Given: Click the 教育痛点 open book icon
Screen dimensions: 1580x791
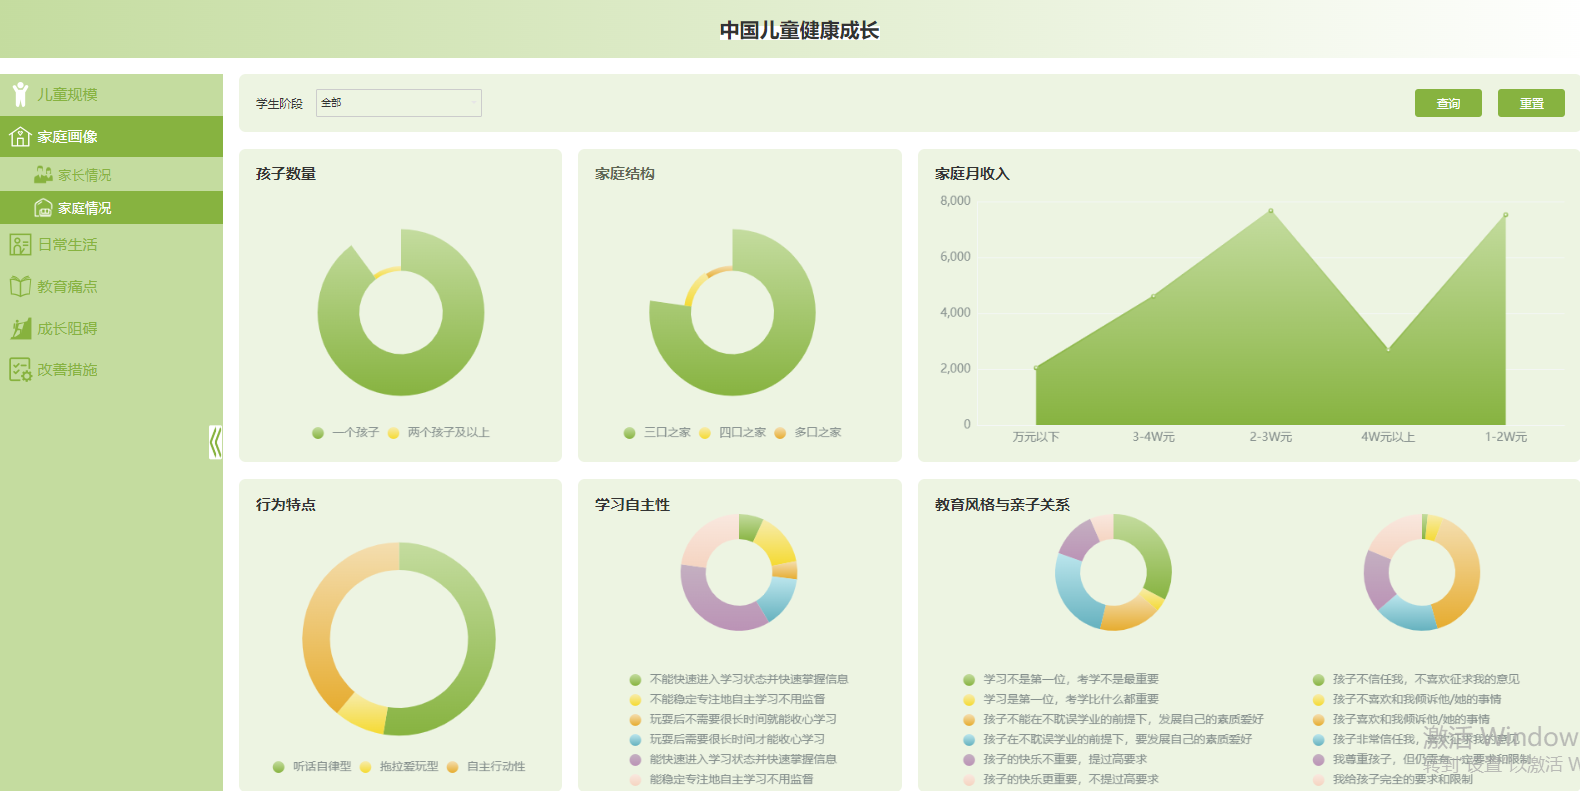Looking at the screenshot, I should click(20, 286).
